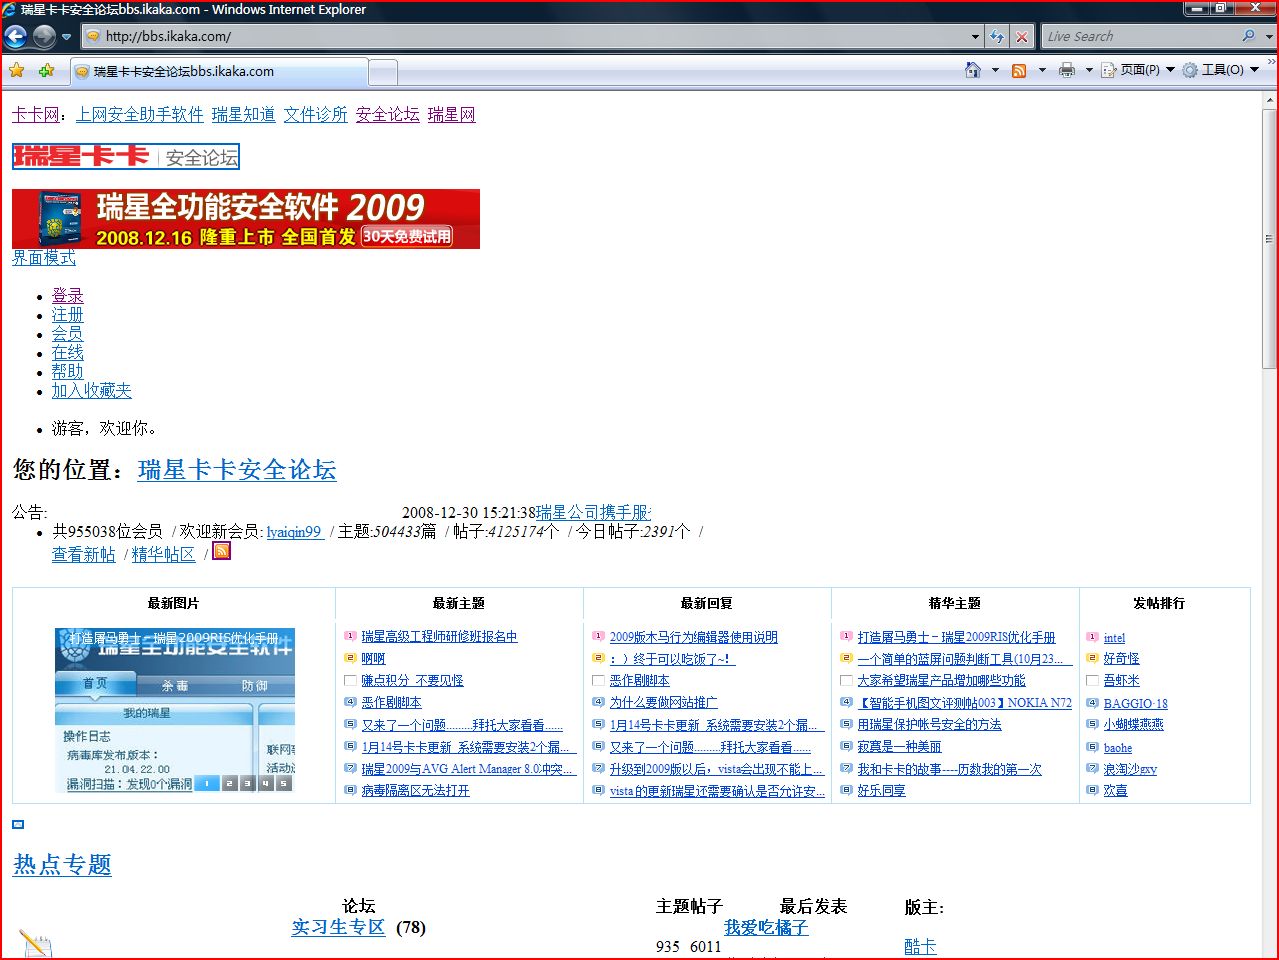Expand the Home button dropdown arrow

click(994, 70)
